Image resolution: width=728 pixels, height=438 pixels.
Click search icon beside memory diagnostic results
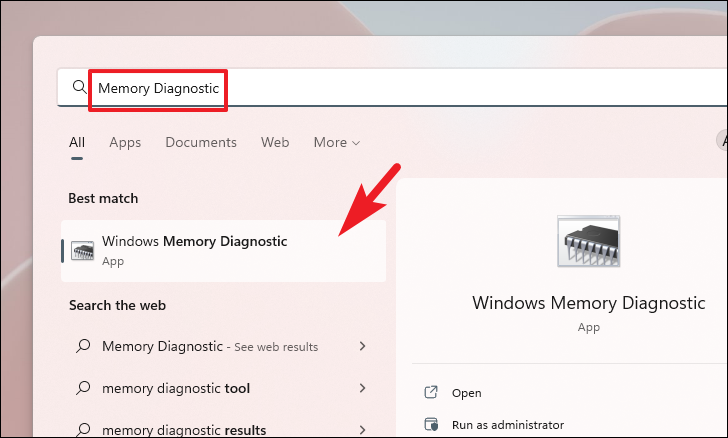click(83, 429)
